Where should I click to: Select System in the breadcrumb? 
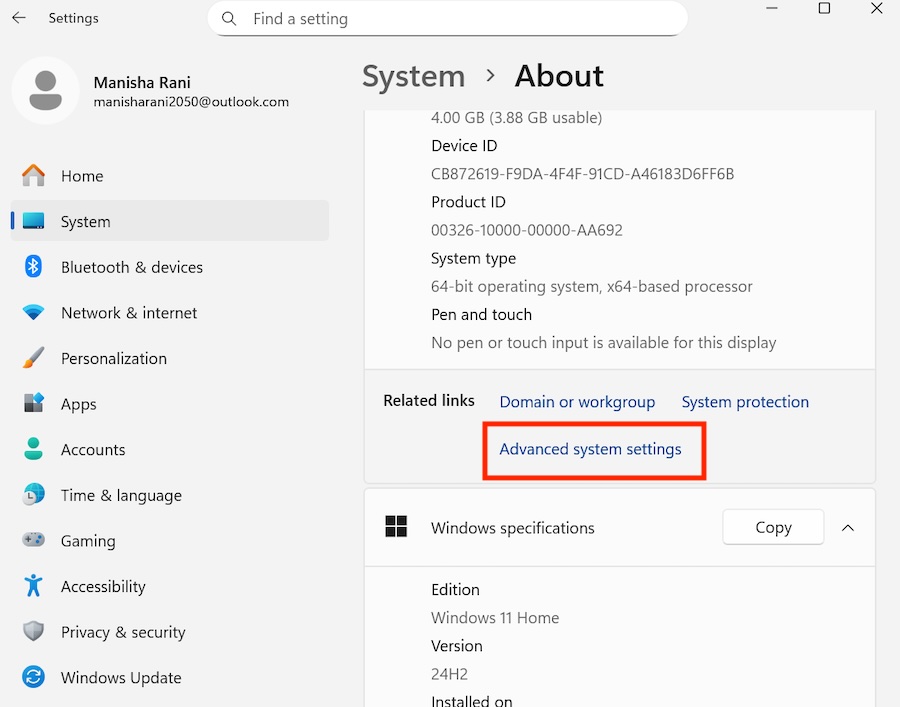point(413,76)
